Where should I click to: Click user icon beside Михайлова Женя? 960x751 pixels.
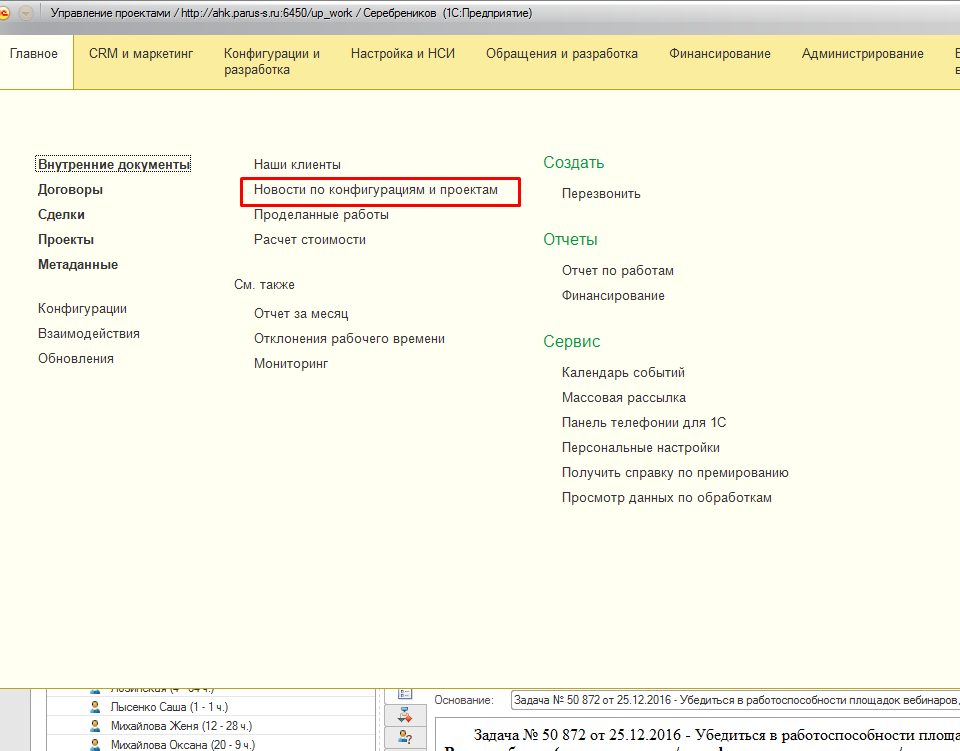tap(96, 726)
